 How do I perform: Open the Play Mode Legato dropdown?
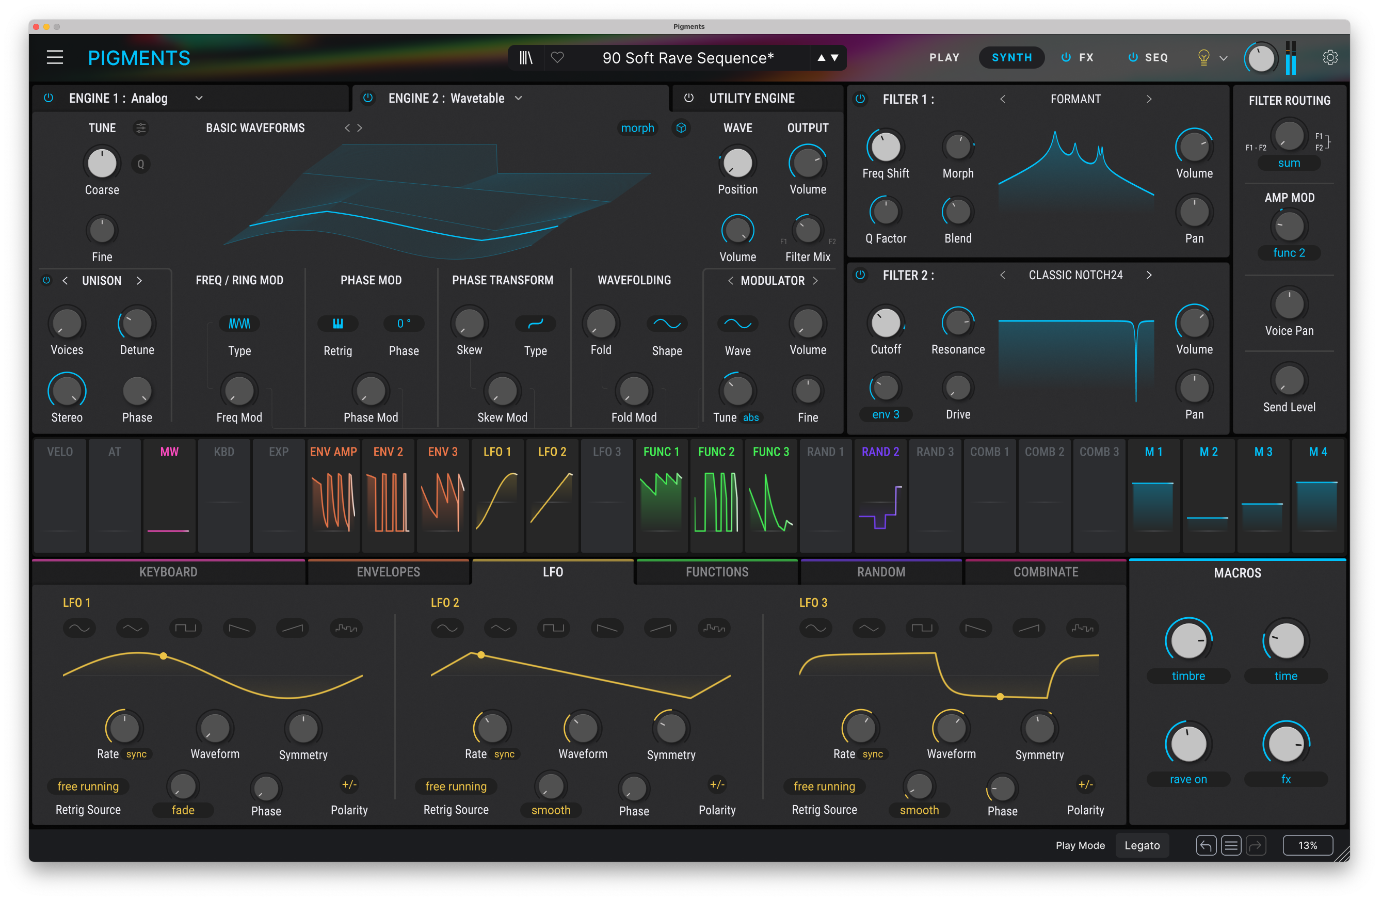point(1142,846)
